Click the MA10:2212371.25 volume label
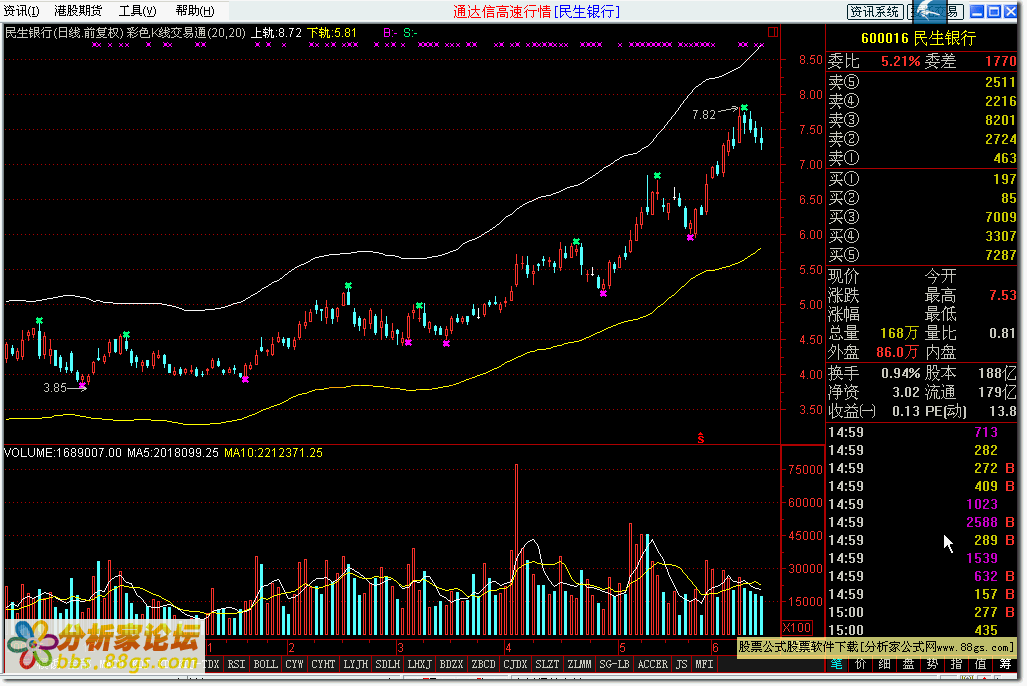Viewport: 1027px width, 686px height. (x=273, y=453)
